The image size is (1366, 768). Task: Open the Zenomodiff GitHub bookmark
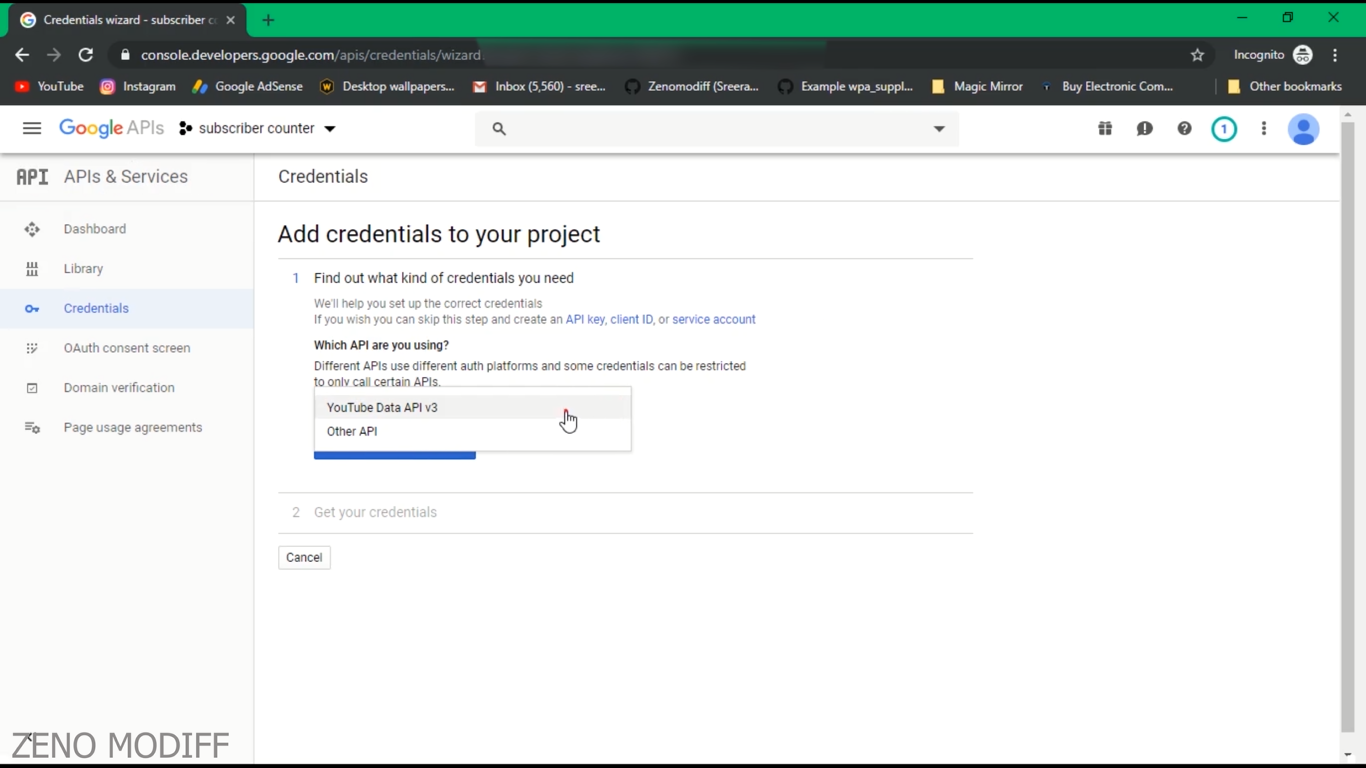692,87
